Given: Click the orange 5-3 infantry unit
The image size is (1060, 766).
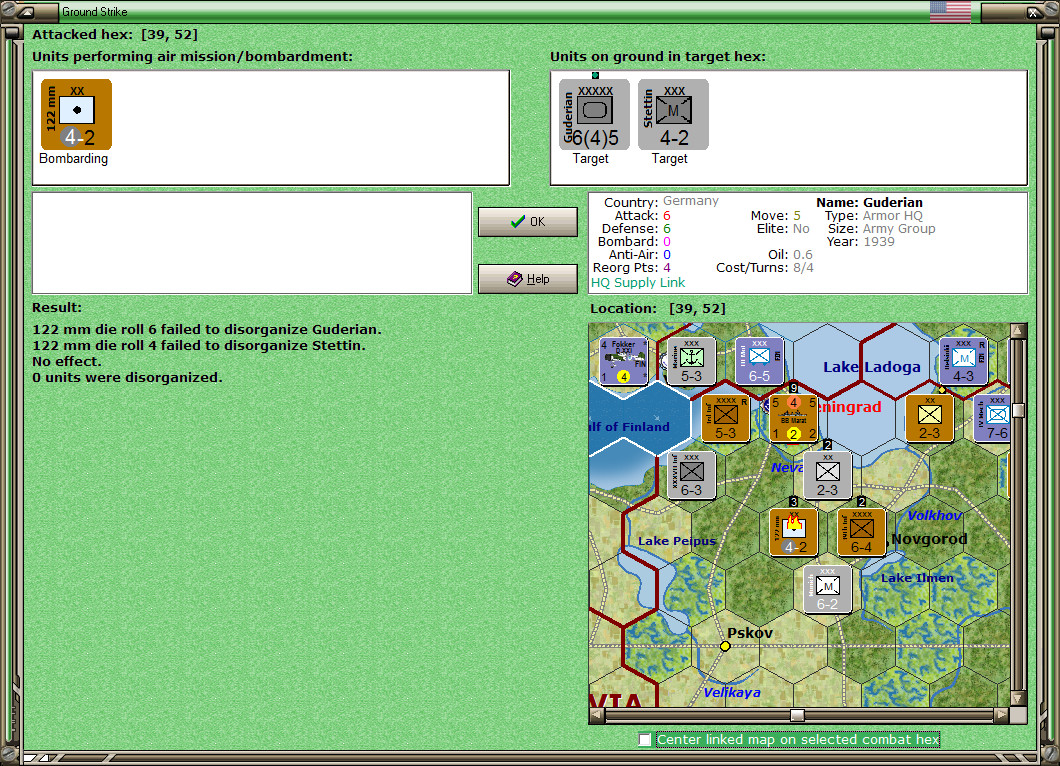Looking at the screenshot, I should click(725, 418).
